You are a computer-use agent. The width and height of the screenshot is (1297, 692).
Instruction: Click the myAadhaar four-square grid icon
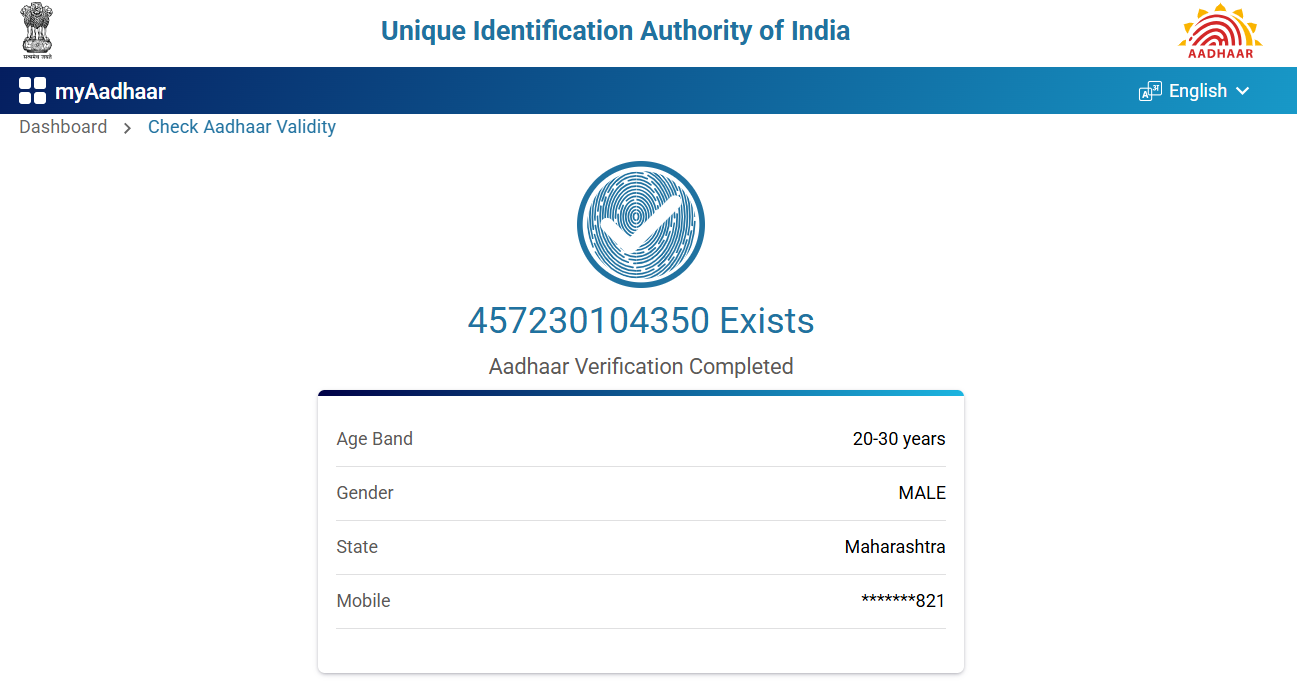32,91
